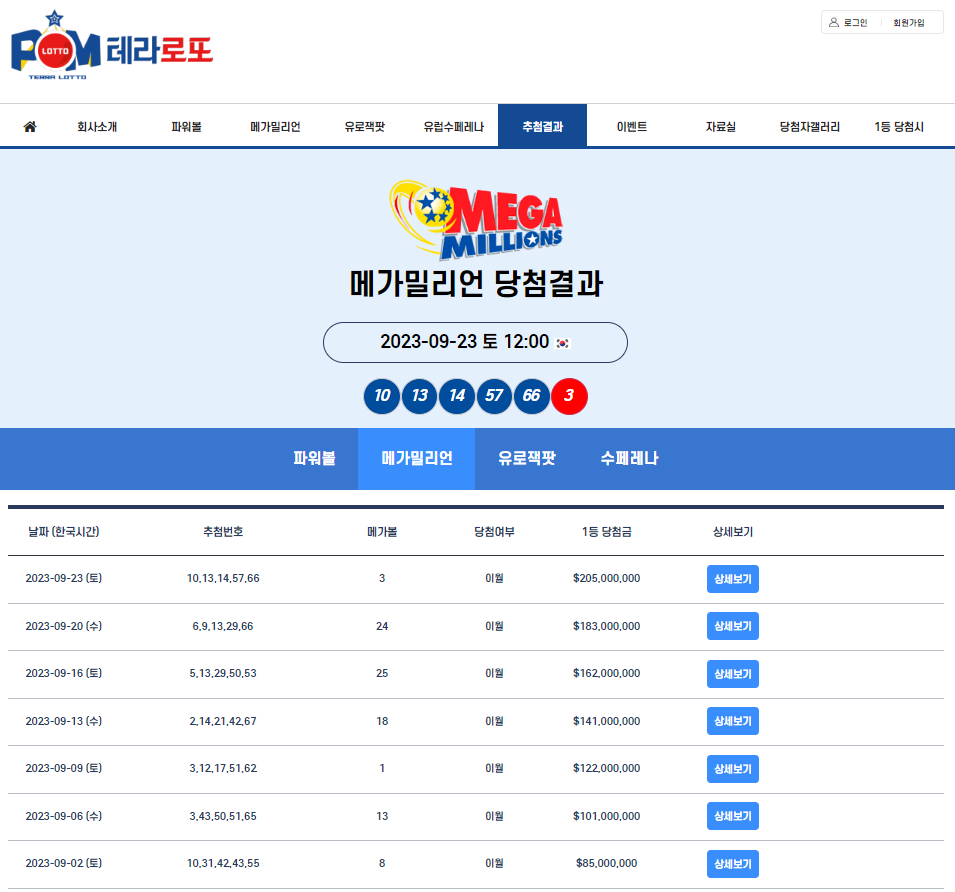The image size is (955, 892).
Task: Click the blue ball numbered 14
Action: point(457,396)
